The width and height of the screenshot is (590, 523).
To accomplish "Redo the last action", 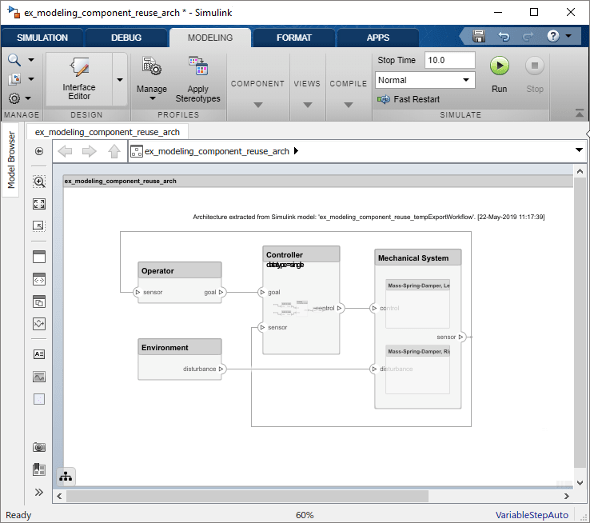I will (x=528, y=36).
